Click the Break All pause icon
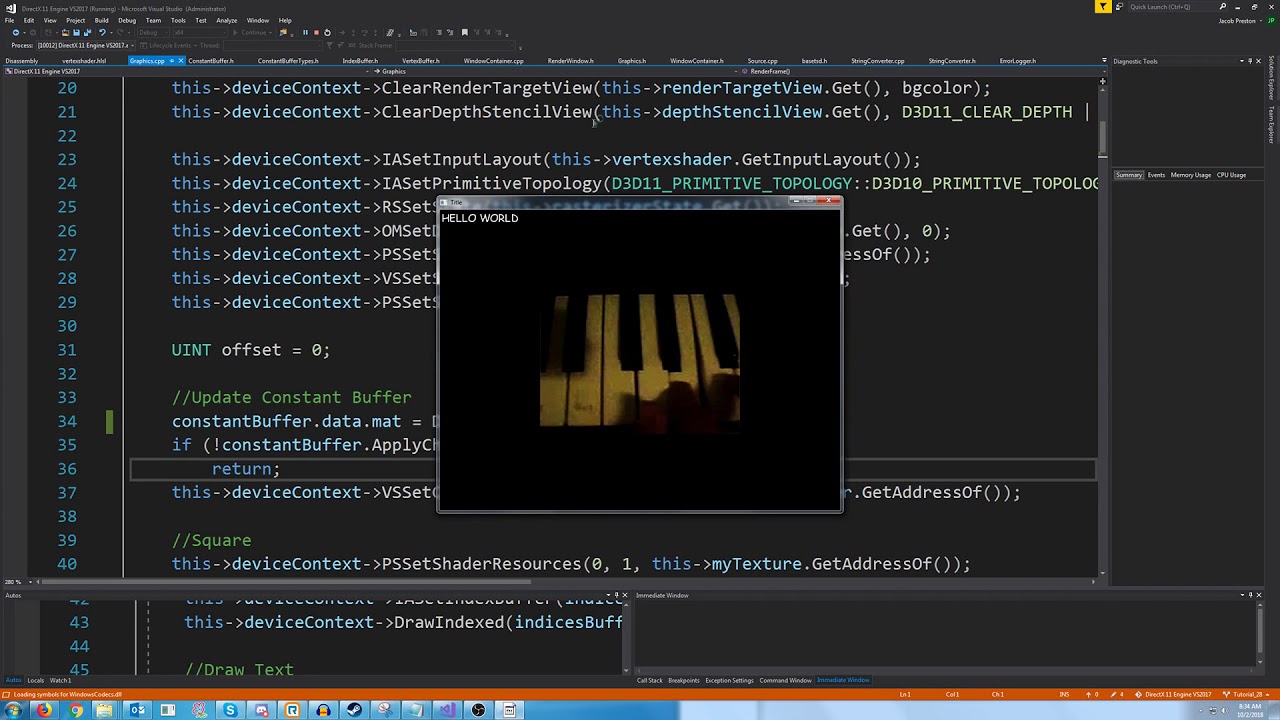The image size is (1280, 720). point(306,31)
